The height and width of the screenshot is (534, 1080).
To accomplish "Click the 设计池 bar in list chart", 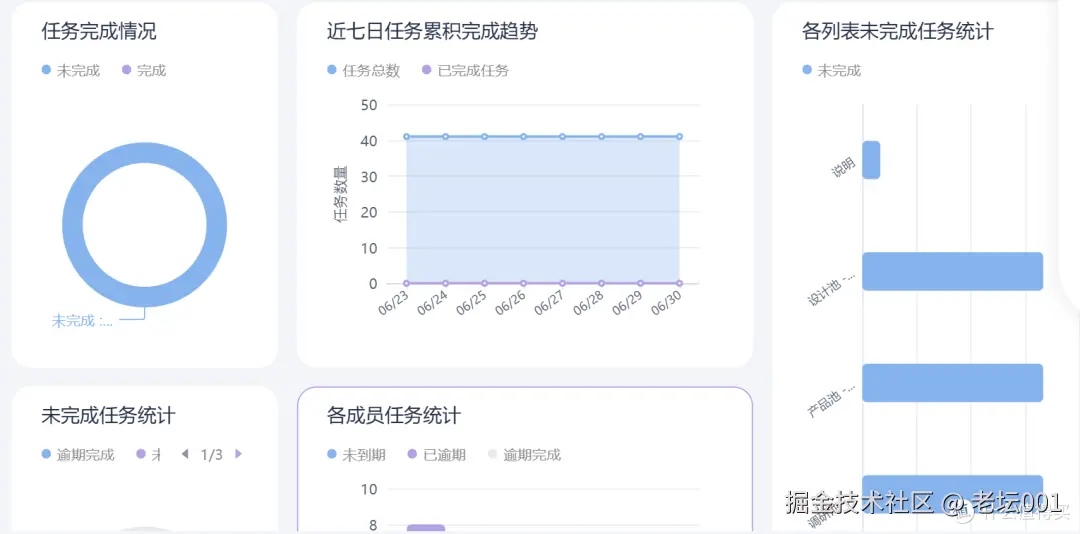I will pyautogui.click(x=953, y=271).
